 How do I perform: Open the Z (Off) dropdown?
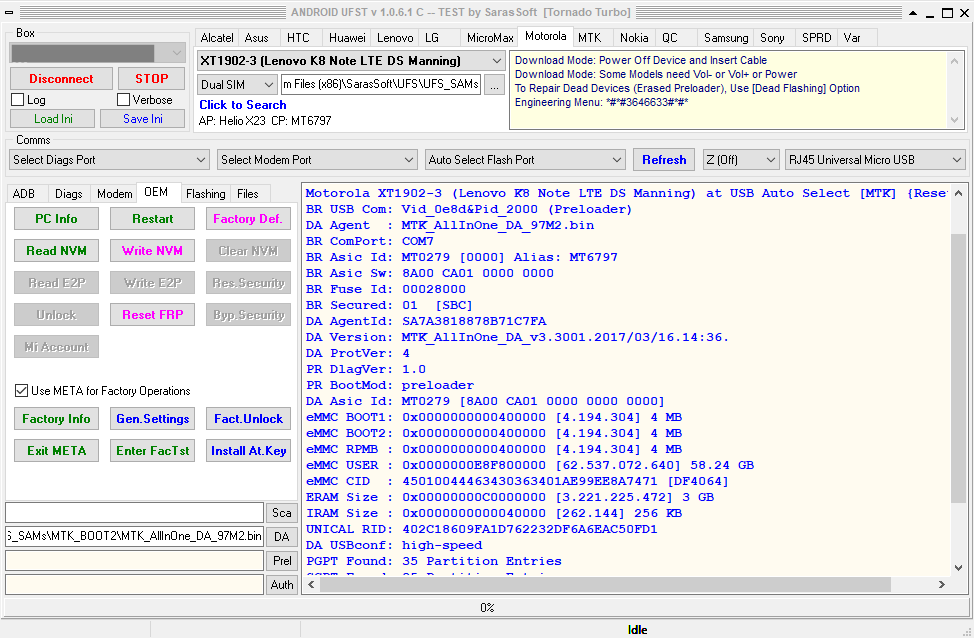pyautogui.click(x=740, y=160)
